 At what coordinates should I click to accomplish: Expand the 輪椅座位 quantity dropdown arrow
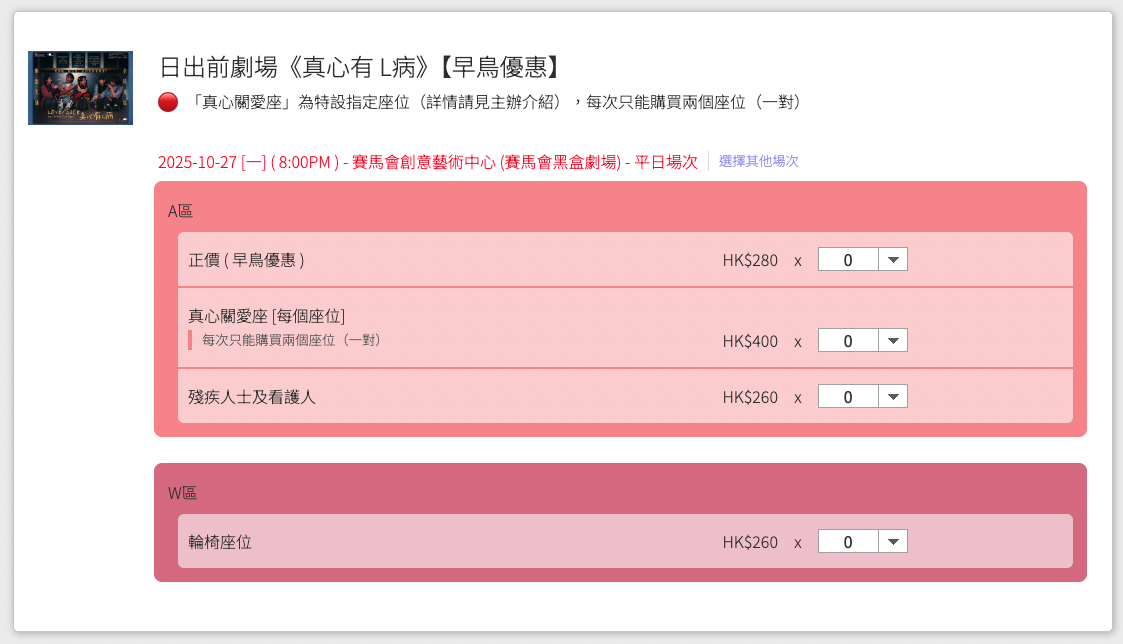(x=893, y=542)
